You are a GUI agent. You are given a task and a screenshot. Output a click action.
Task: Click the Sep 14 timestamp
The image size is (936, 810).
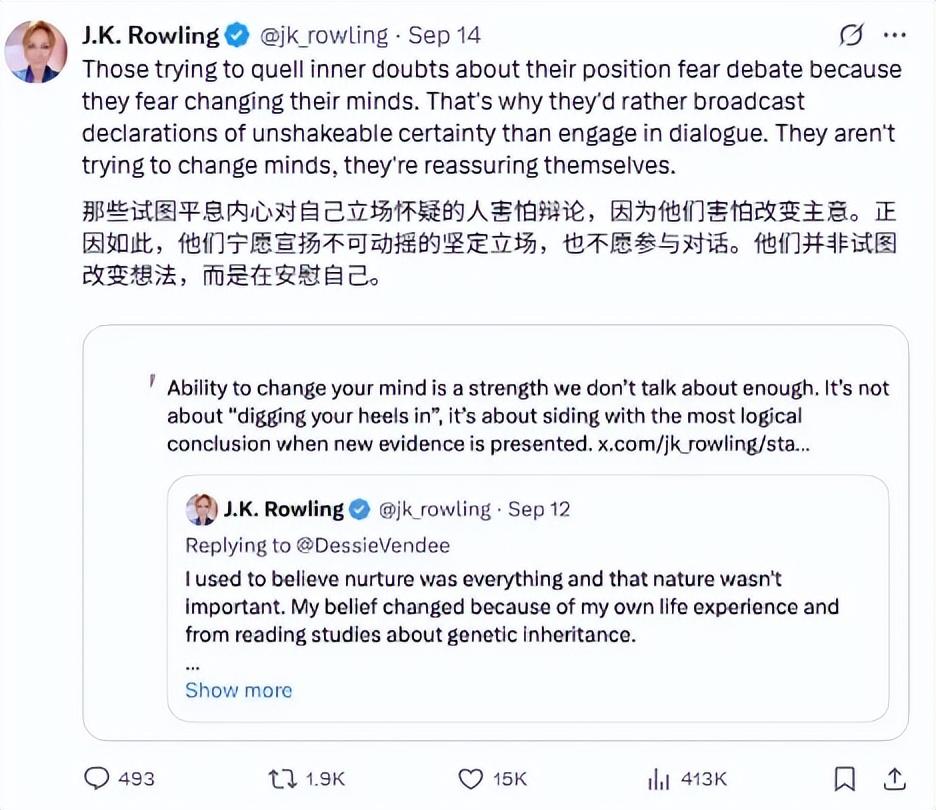pyautogui.click(x=445, y=36)
